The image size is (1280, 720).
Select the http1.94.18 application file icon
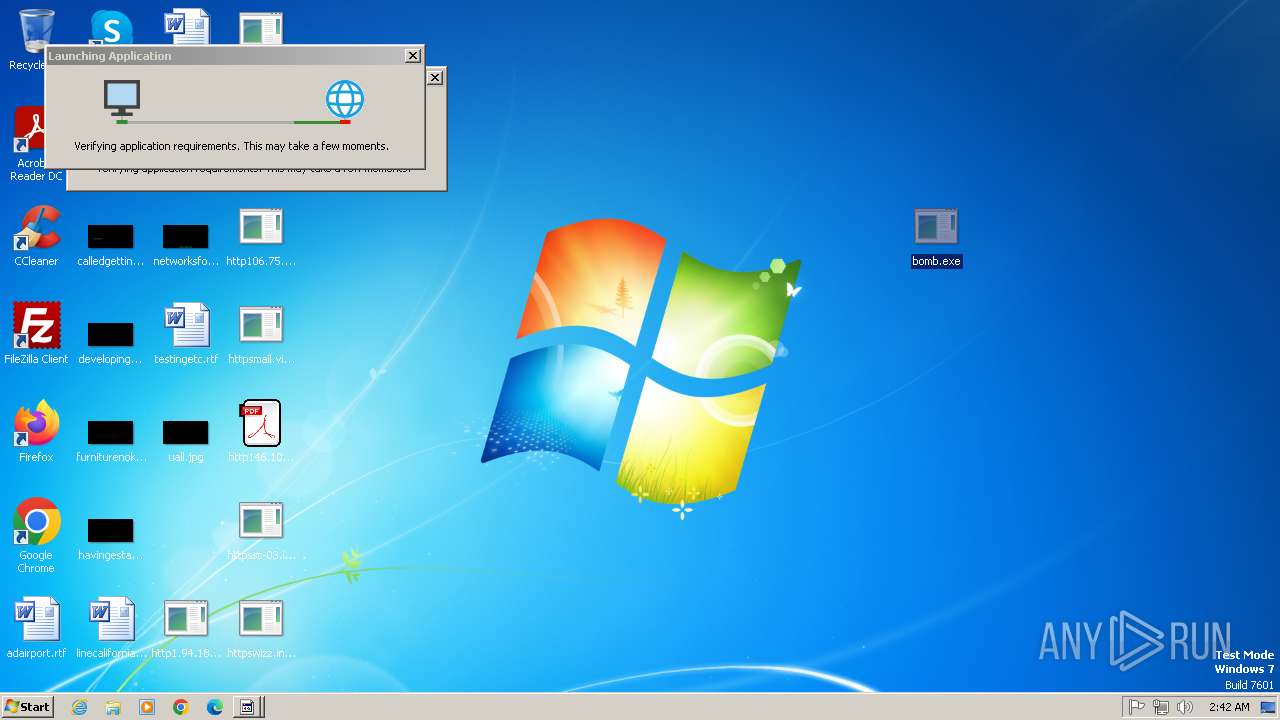click(x=186, y=630)
